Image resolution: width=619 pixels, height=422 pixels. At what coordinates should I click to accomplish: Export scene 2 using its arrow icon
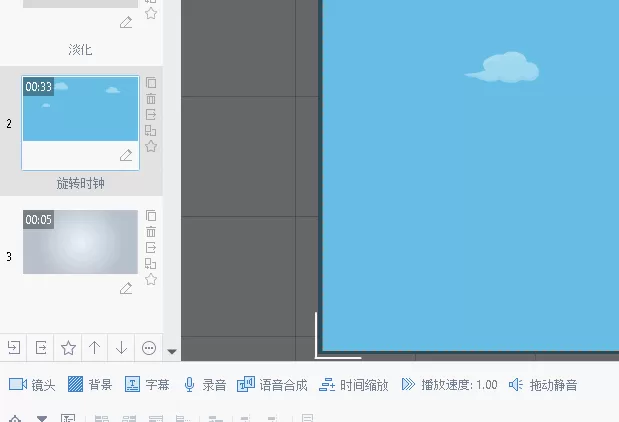(x=151, y=114)
